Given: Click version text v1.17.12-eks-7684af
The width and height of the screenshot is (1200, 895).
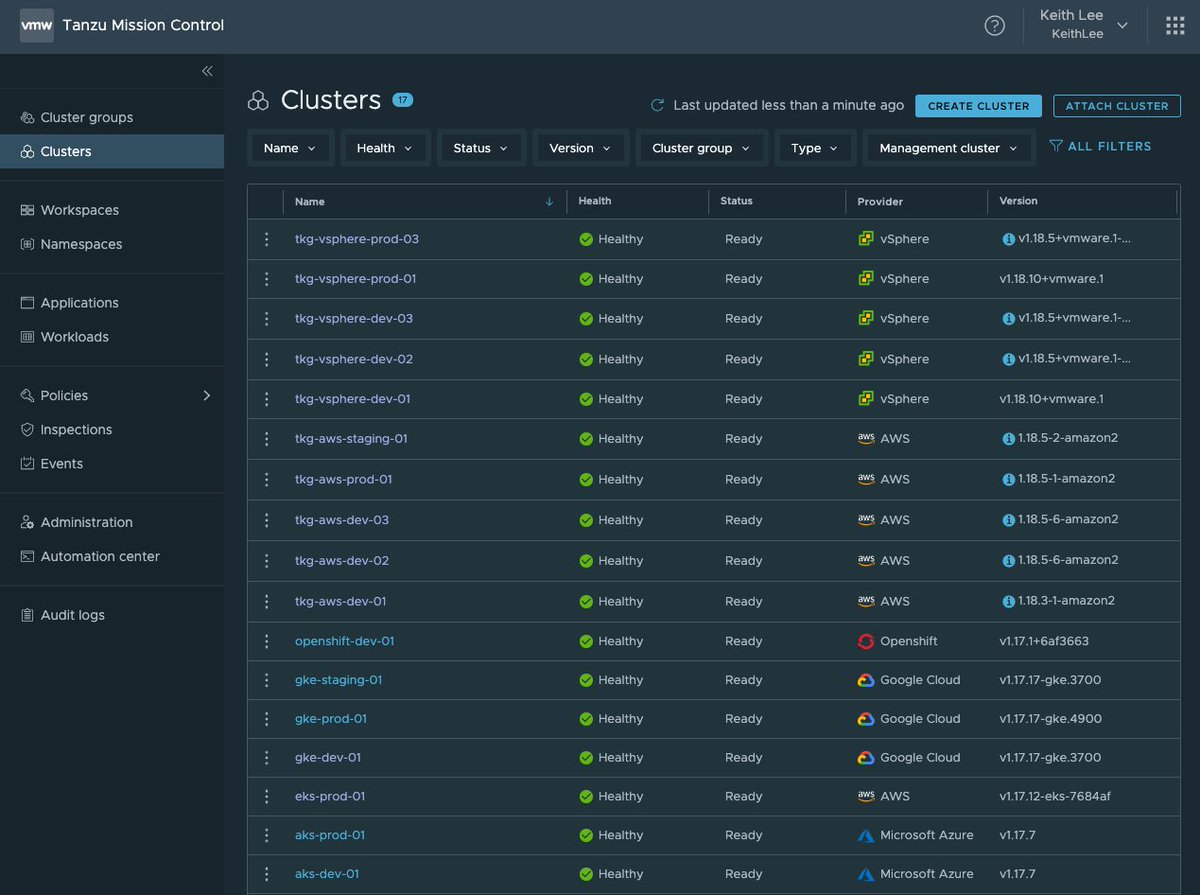Looking at the screenshot, I should point(1055,797).
